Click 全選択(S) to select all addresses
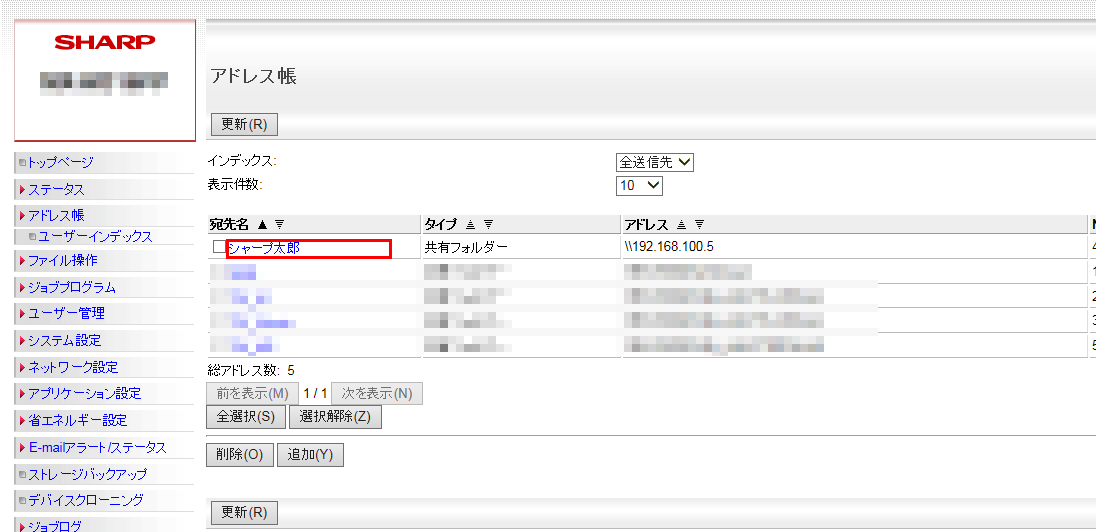This screenshot has width=1096, height=532. pos(246,418)
